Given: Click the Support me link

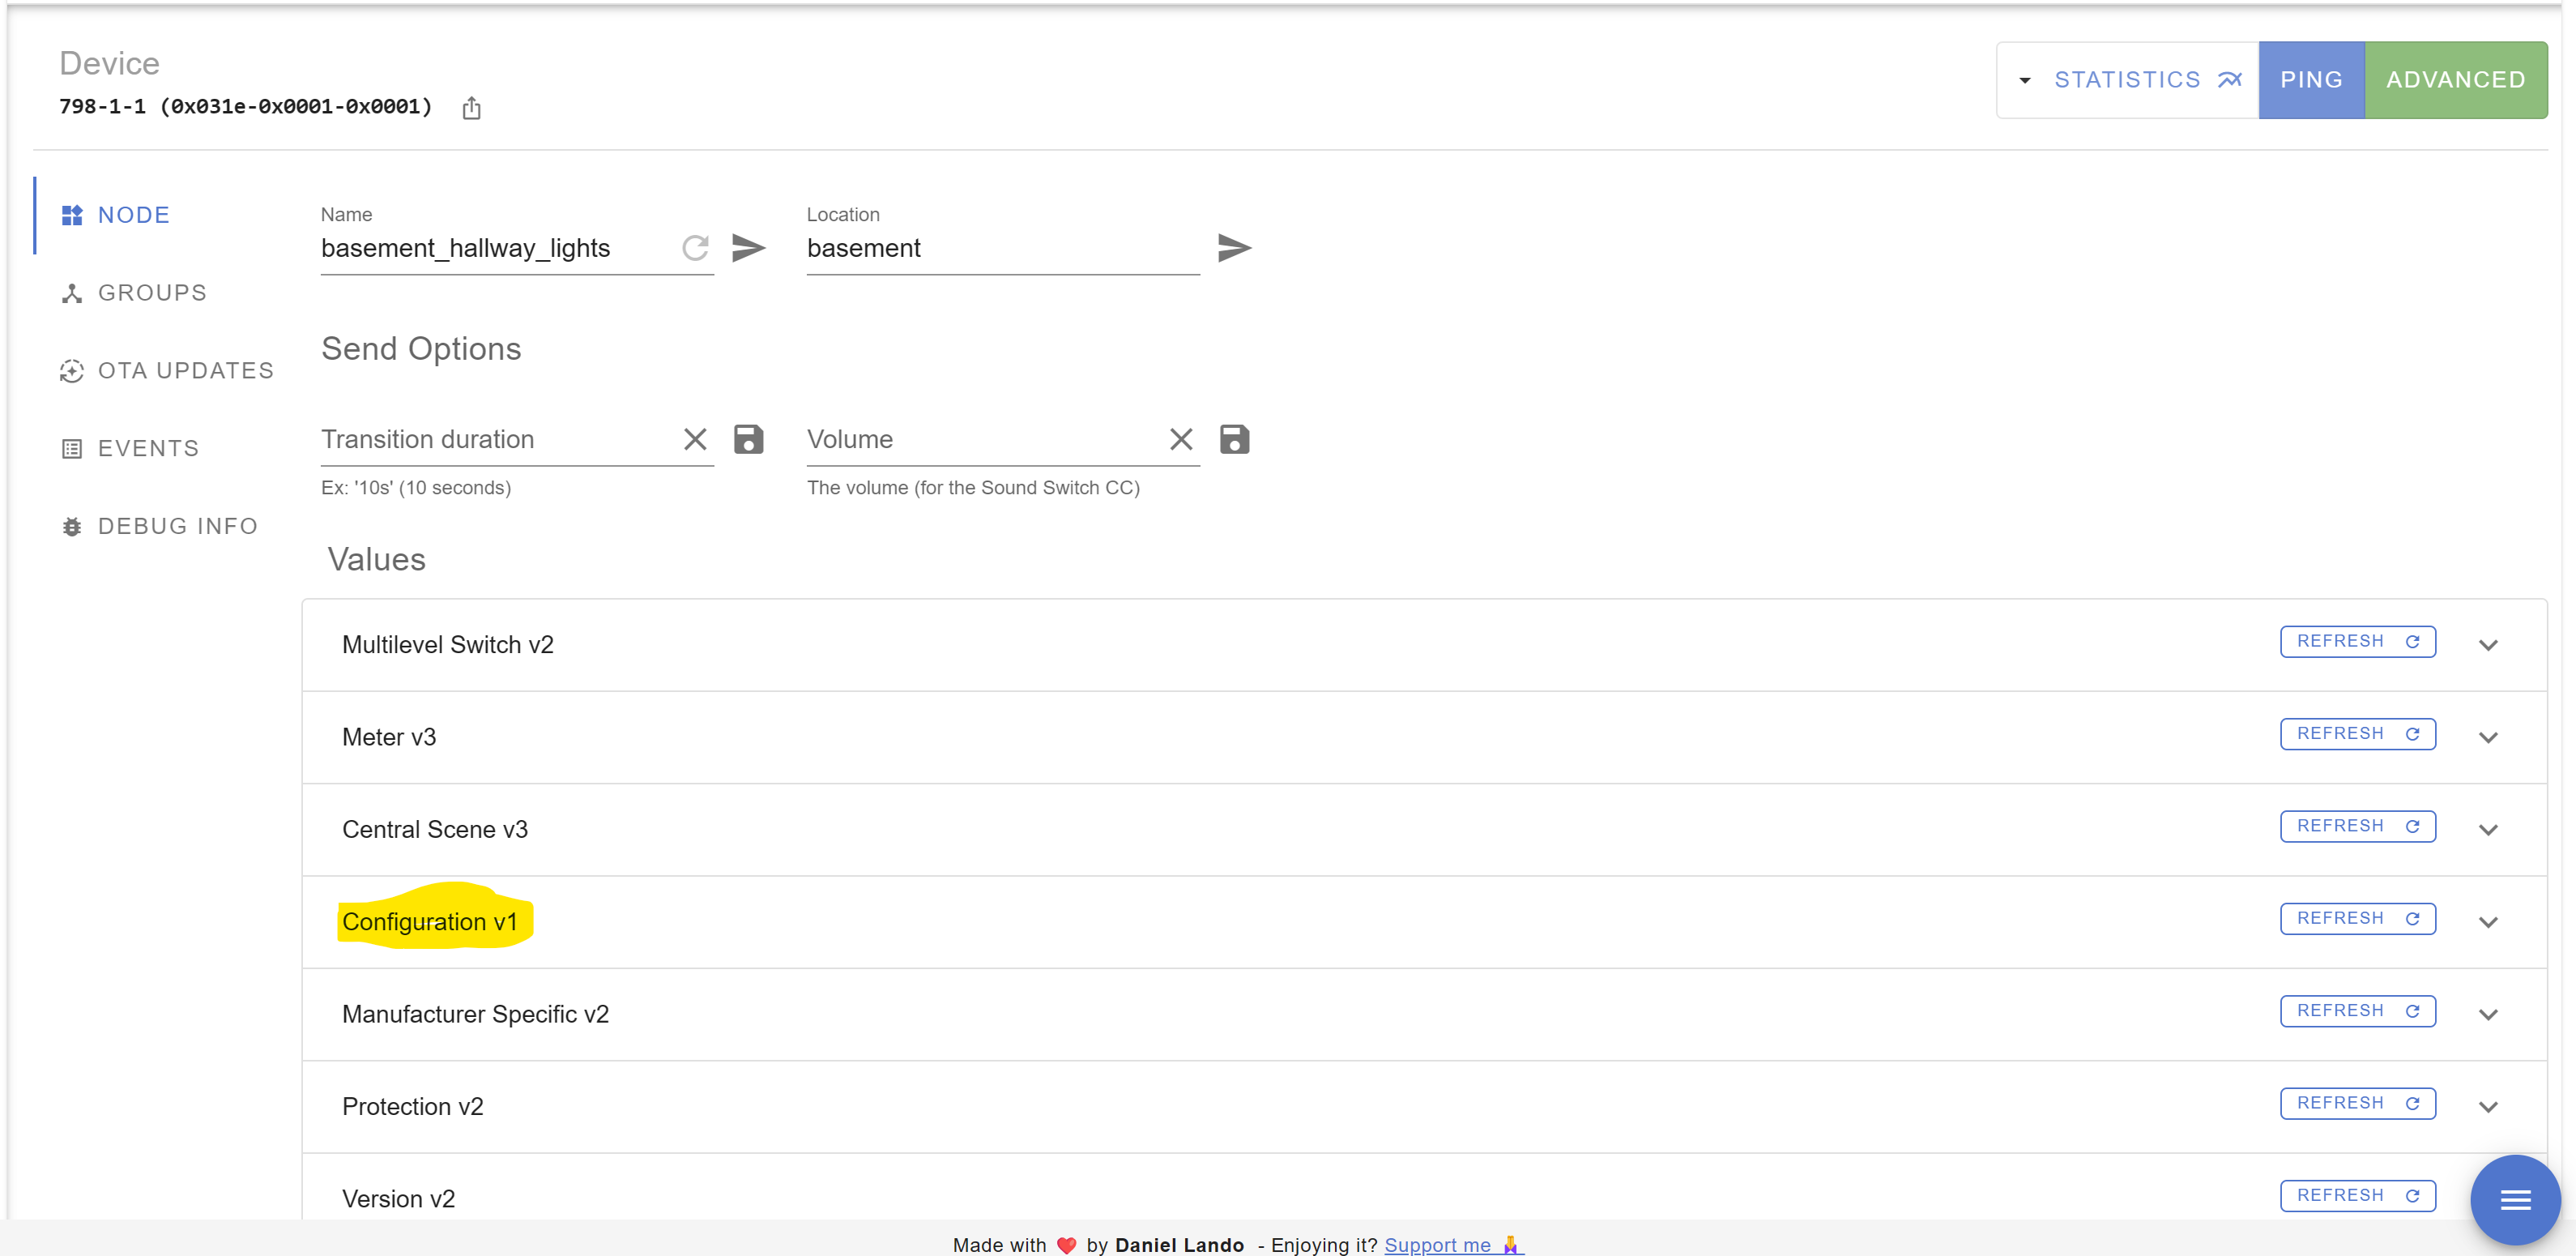Looking at the screenshot, I should pos(1437,1244).
